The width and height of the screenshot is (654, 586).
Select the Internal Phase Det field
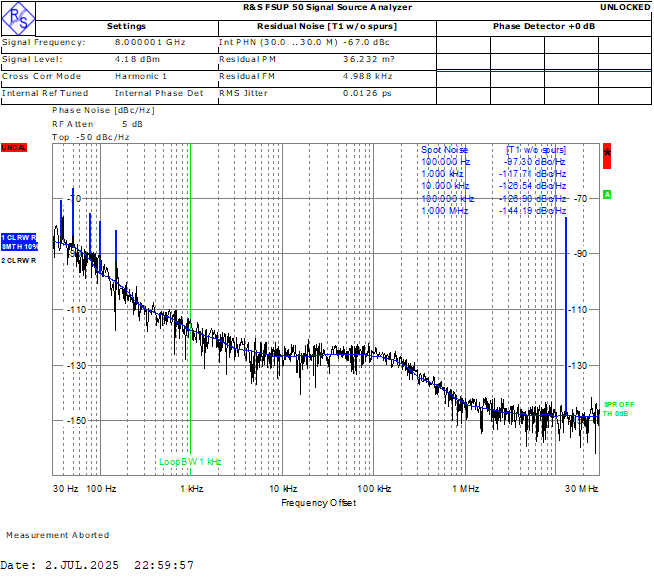158,93
